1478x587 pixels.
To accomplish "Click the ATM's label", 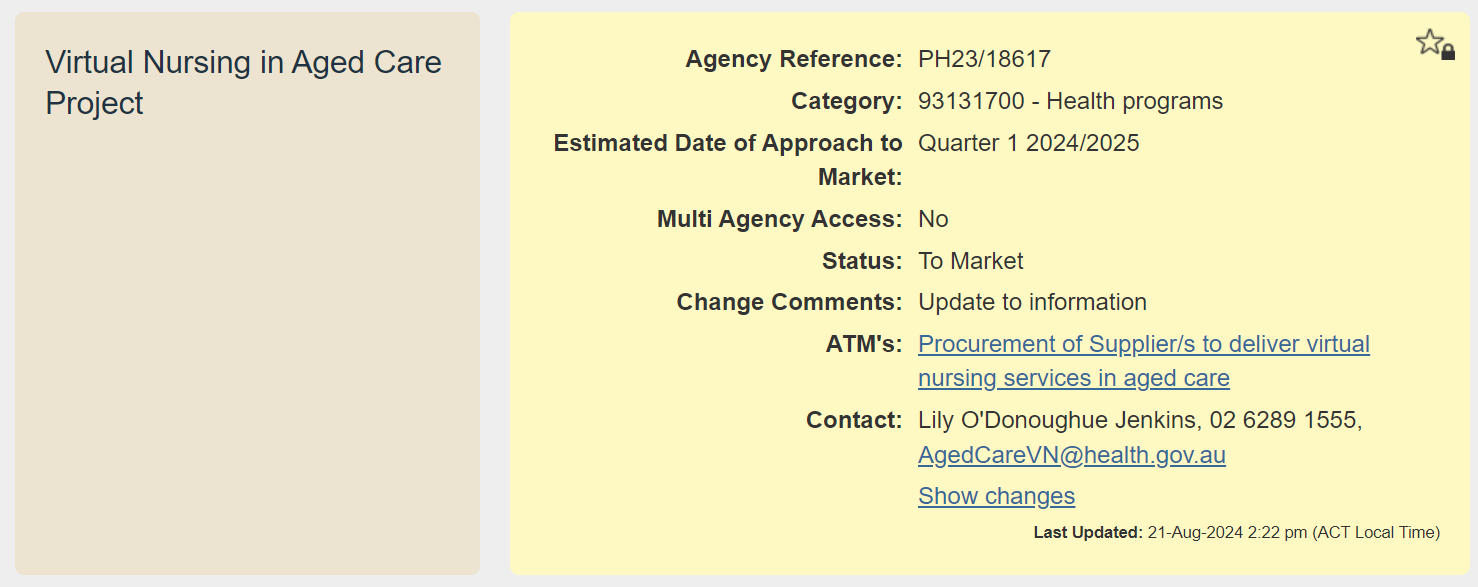I will coord(863,345).
